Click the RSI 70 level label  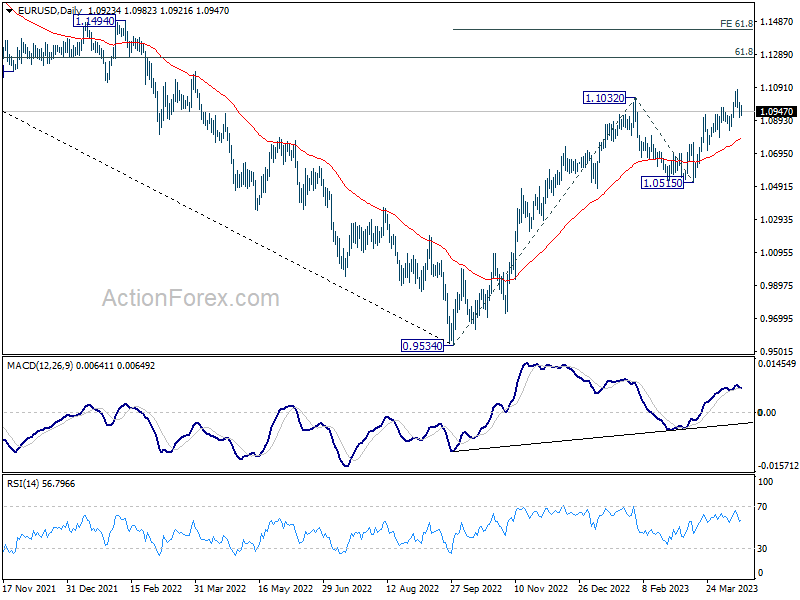762,507
